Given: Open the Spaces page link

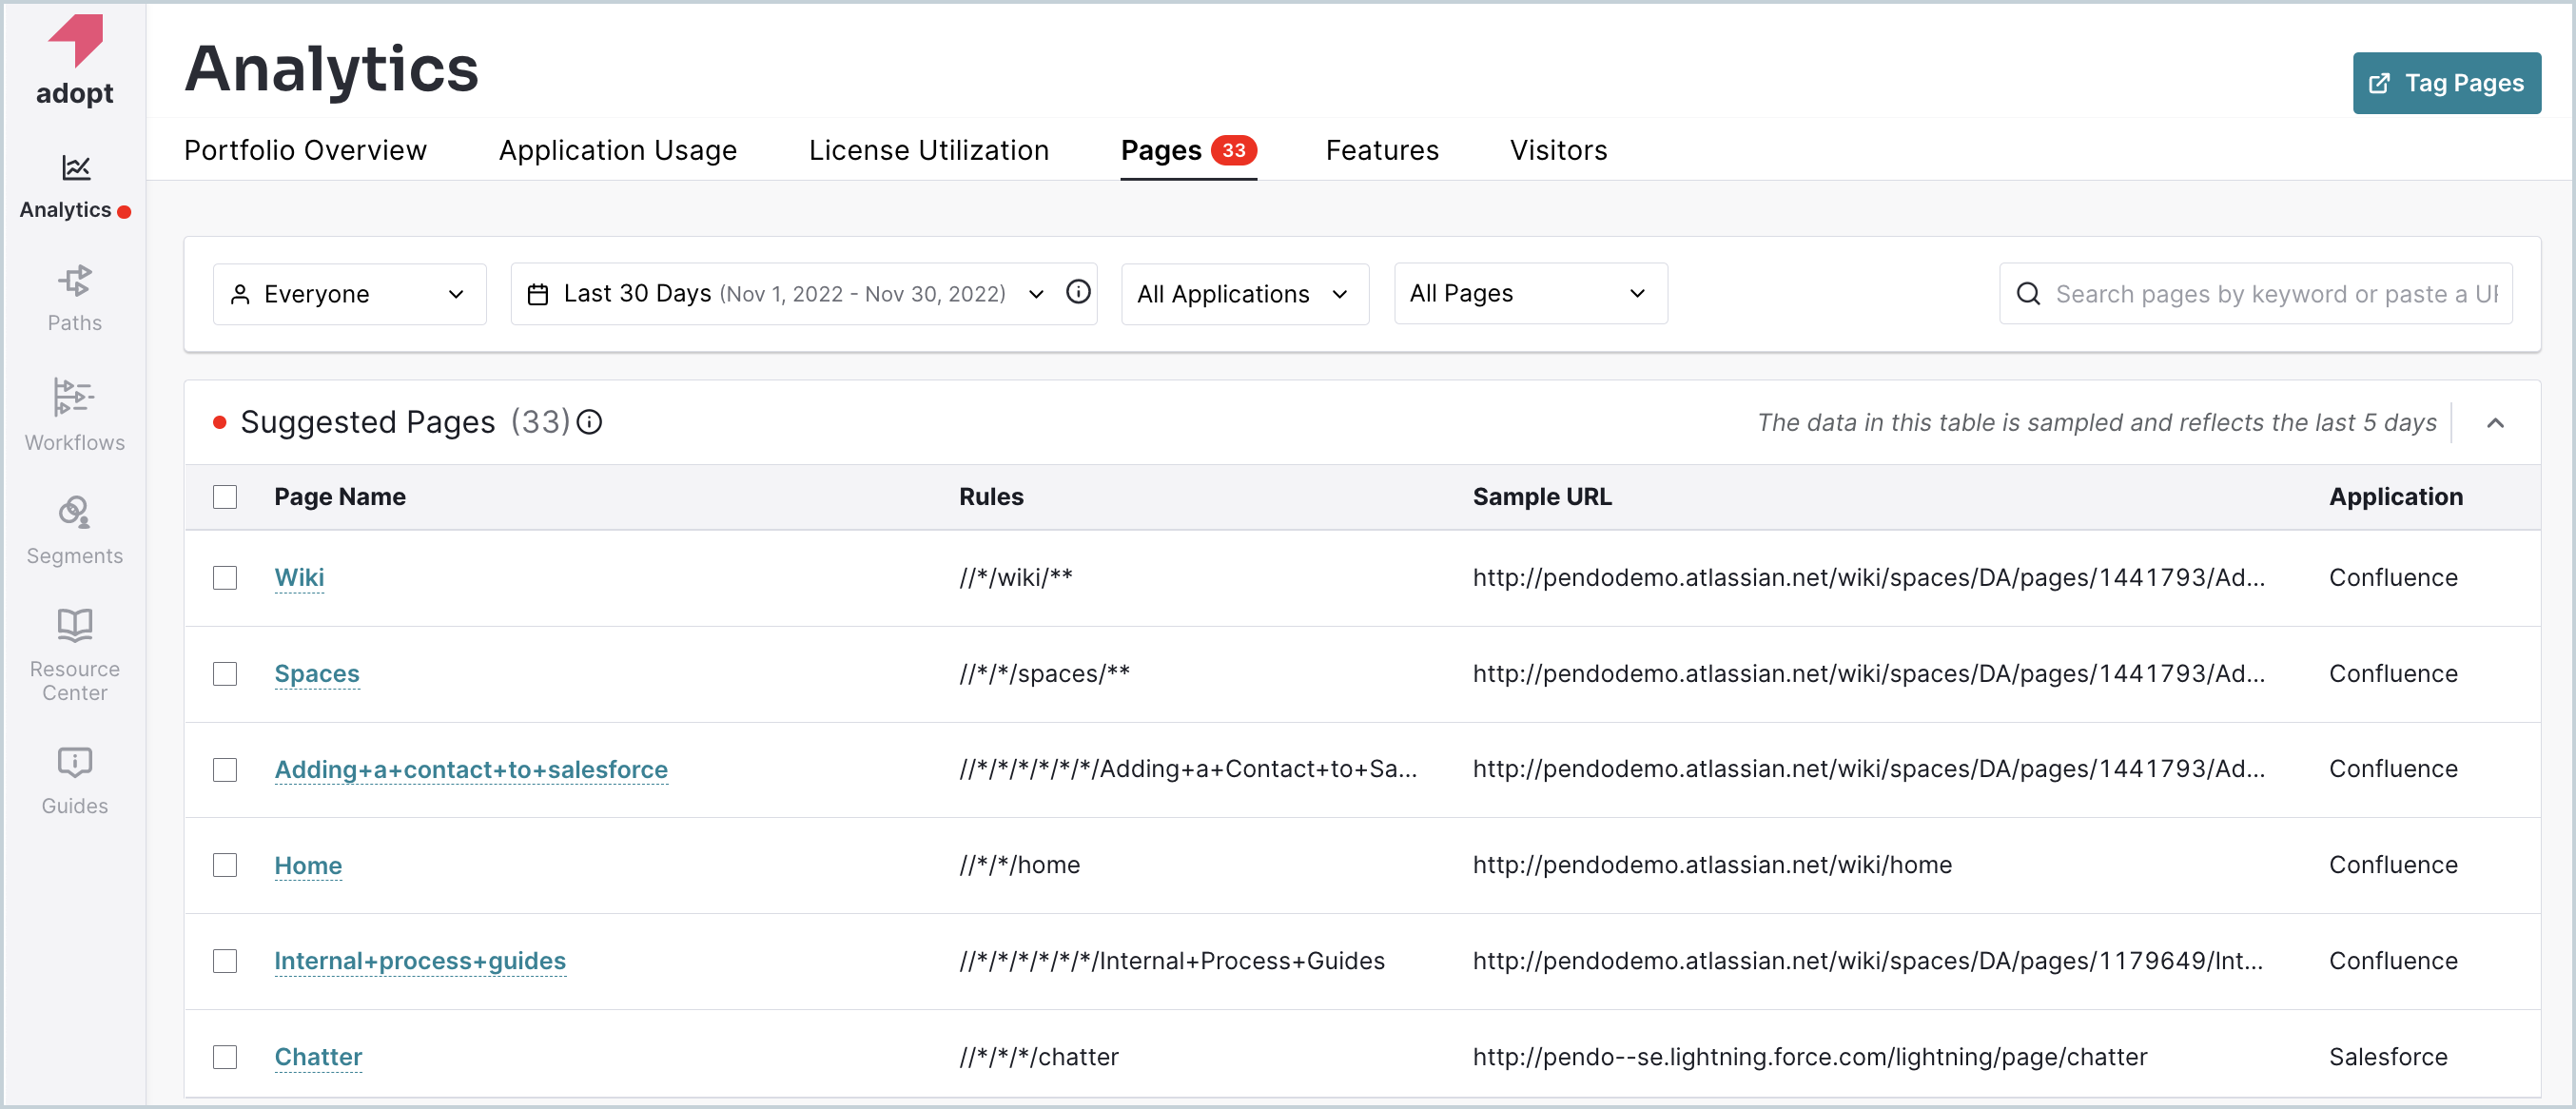Looking at the screenshot, I should (317, 674).
